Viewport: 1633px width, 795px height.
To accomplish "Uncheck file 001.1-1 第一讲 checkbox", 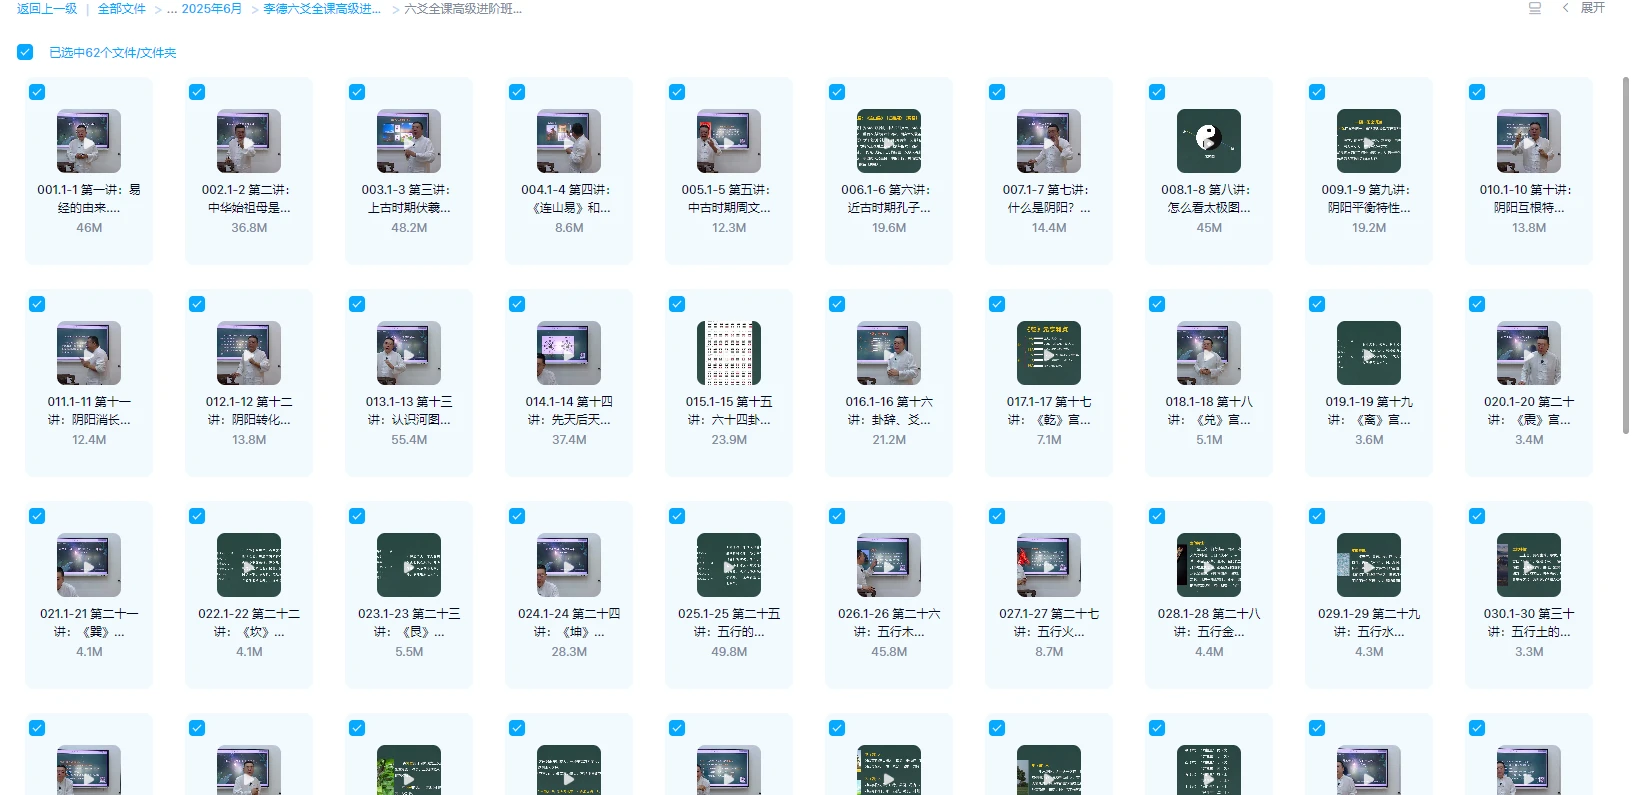I will pyautogui.click(x=37, y=92).
